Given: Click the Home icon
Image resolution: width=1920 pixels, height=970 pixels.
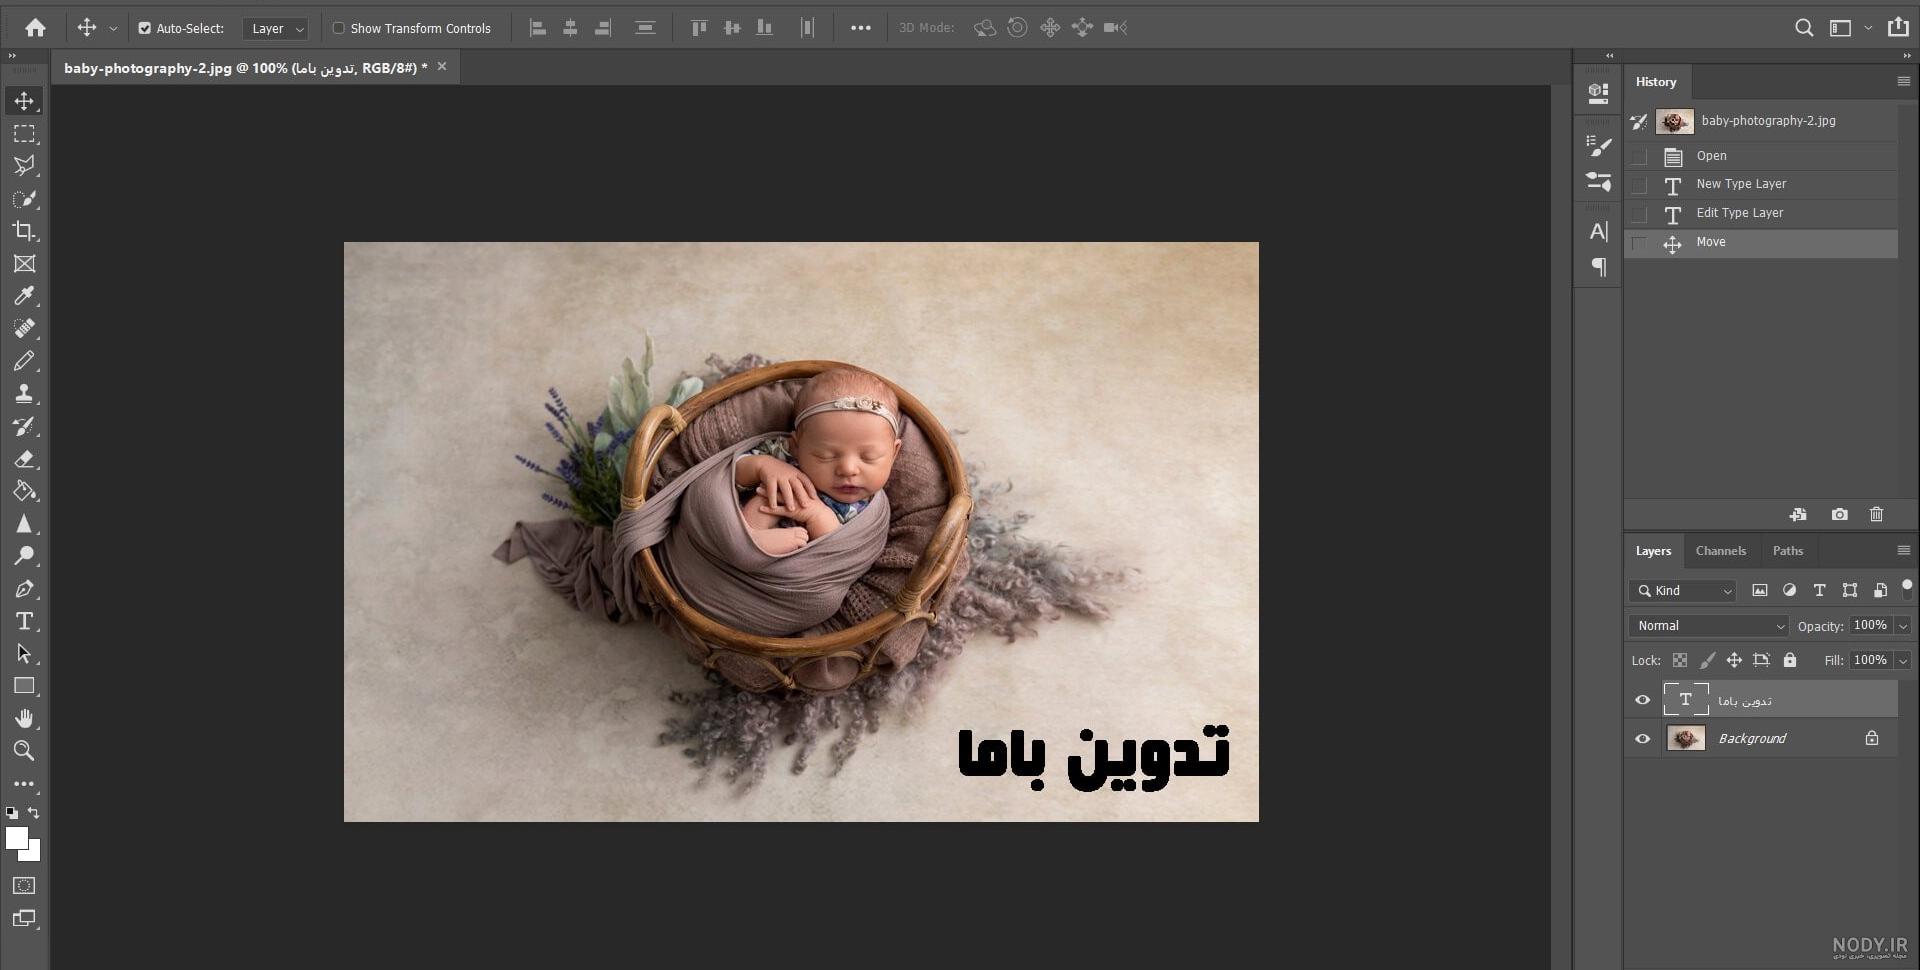Looking at the screenshot, I should click(35, 28).
